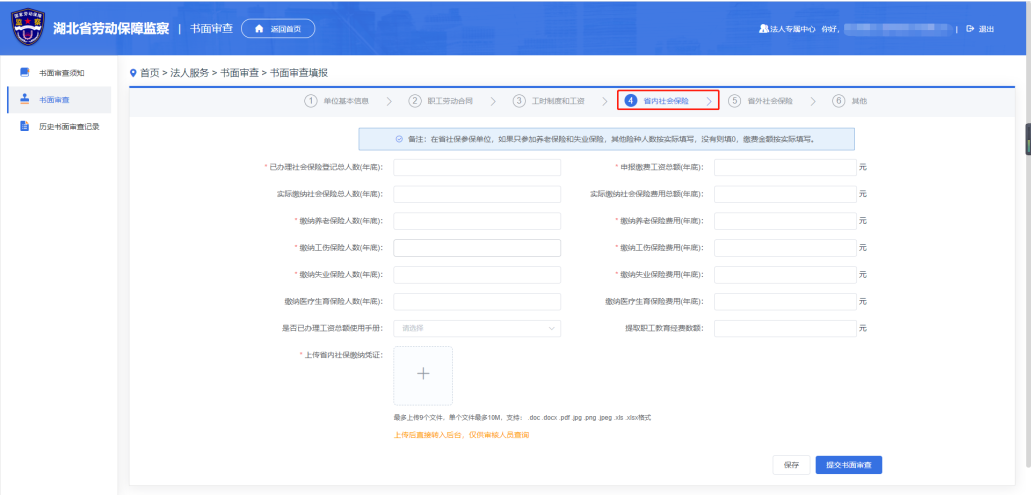Click the 书面审查须知 sidebar icon
This screenshot has height=495, width=1031.
tap(25, 73)
